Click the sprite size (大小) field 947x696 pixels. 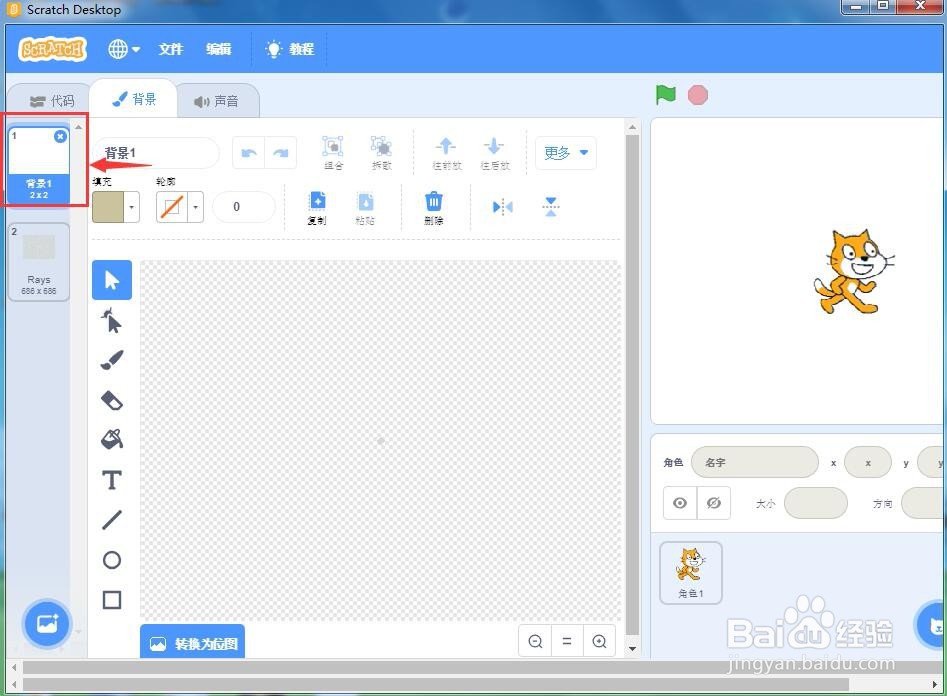tap(816, 503)
